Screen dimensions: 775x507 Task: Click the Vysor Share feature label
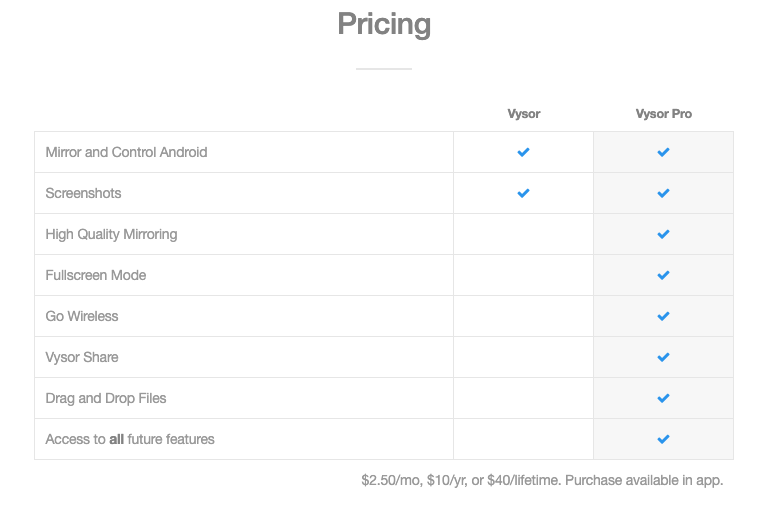(82, 357)
